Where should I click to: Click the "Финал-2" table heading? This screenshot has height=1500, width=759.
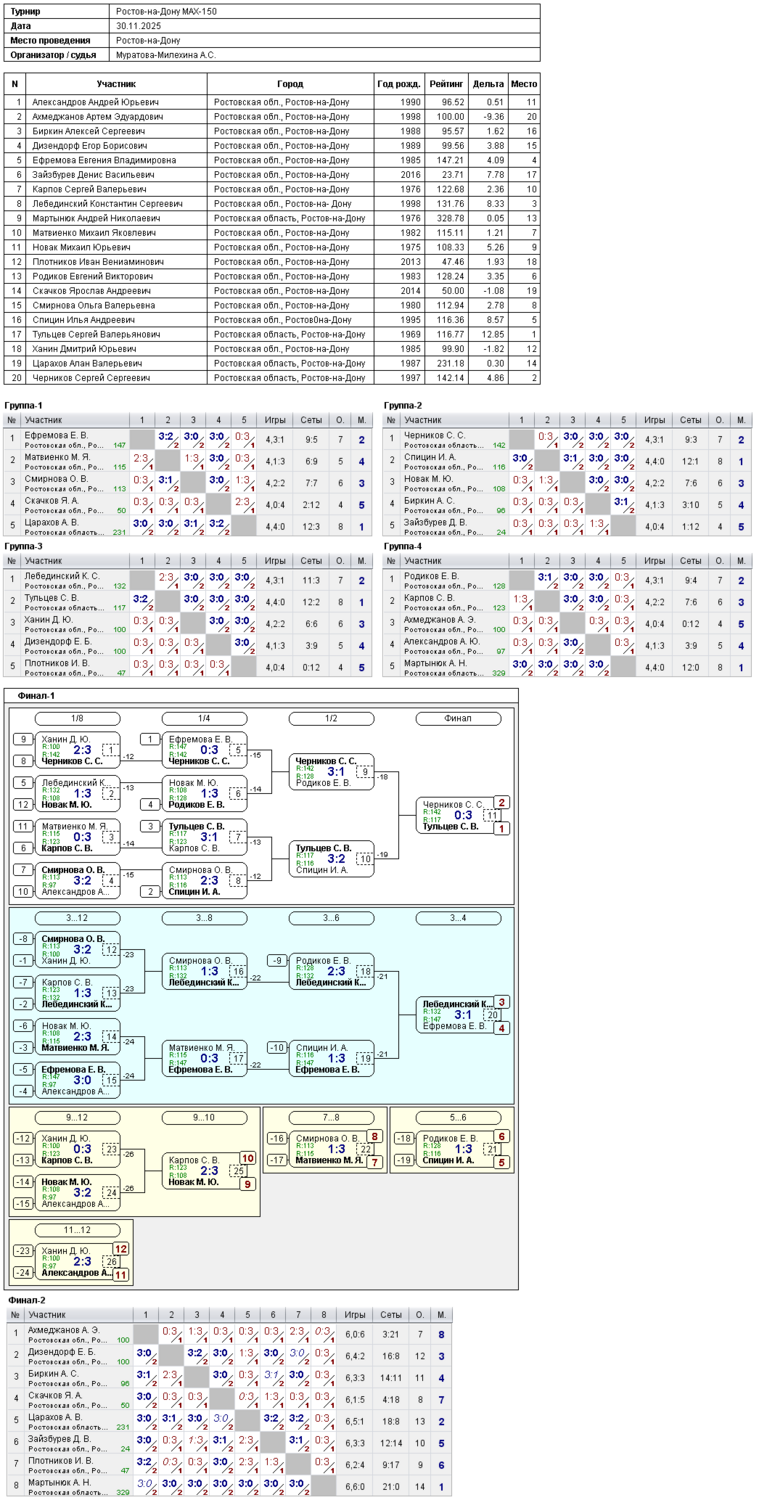tap(27, 1300)
